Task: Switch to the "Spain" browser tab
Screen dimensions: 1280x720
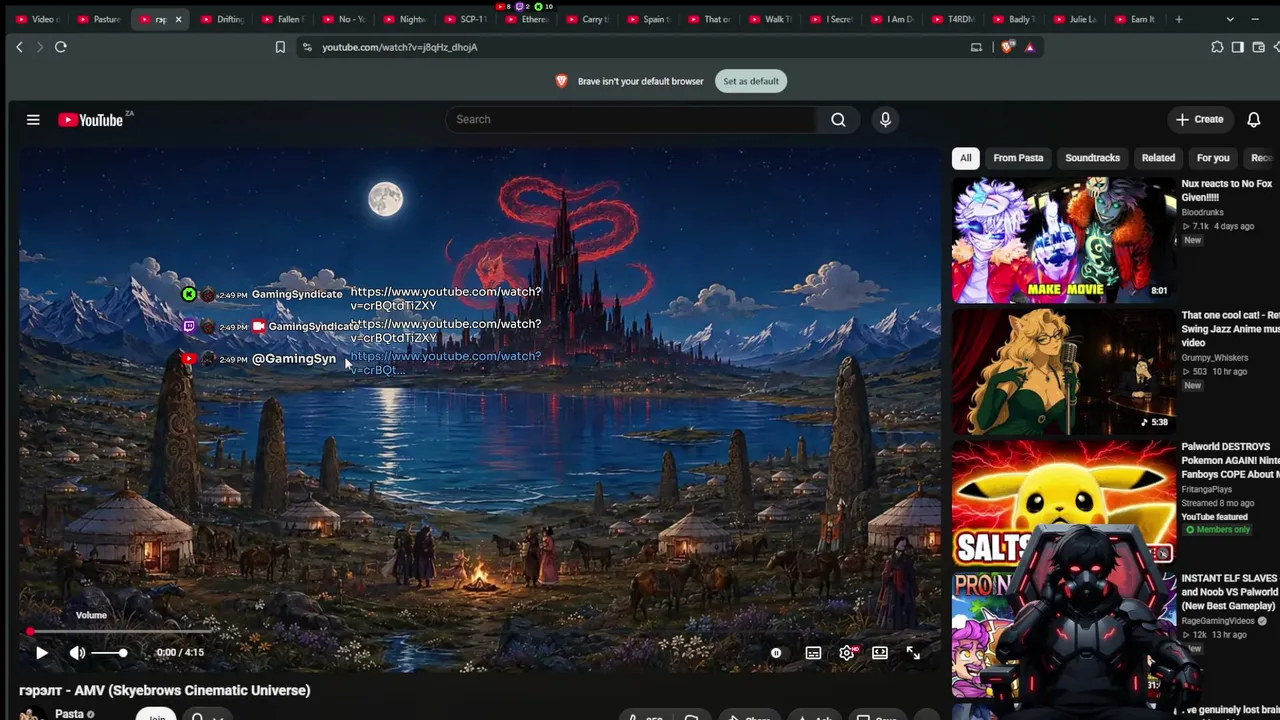Action: pyautogui.click(x=649, y=19)
